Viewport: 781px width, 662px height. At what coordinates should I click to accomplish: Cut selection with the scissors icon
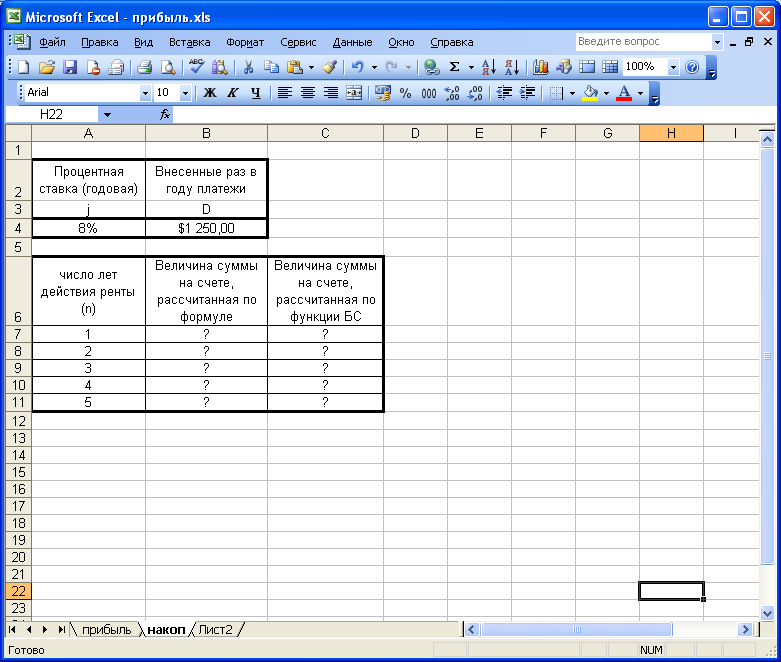click(x=249, y=67)
